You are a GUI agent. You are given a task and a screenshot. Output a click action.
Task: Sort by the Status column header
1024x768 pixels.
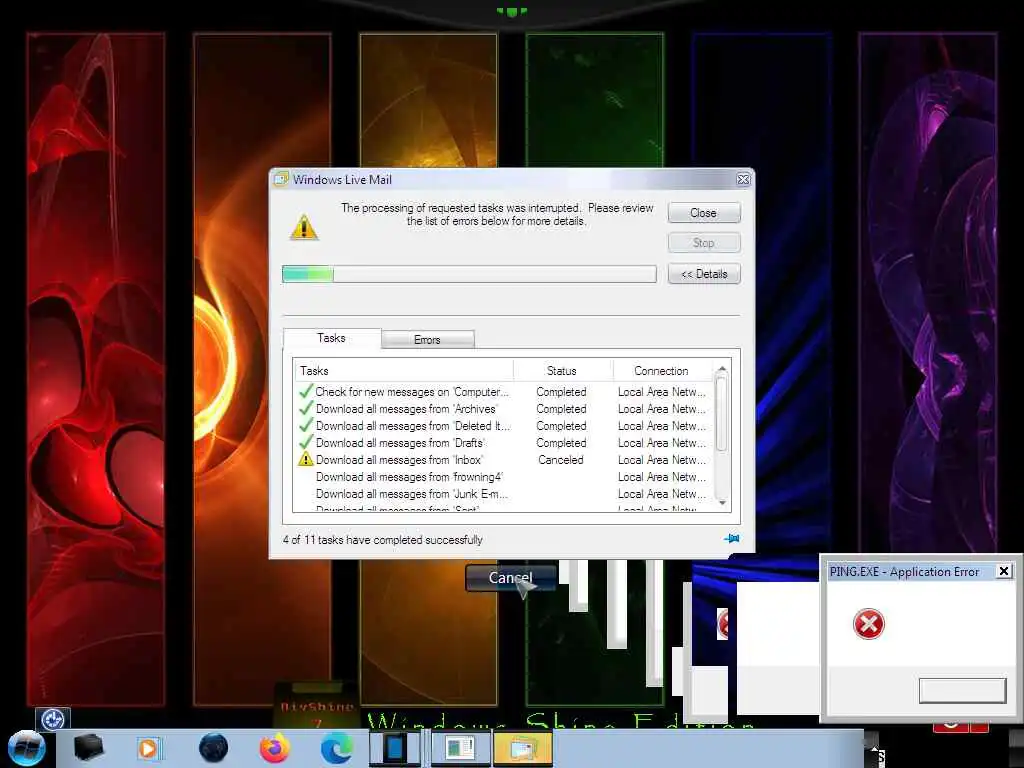point(562,370)
